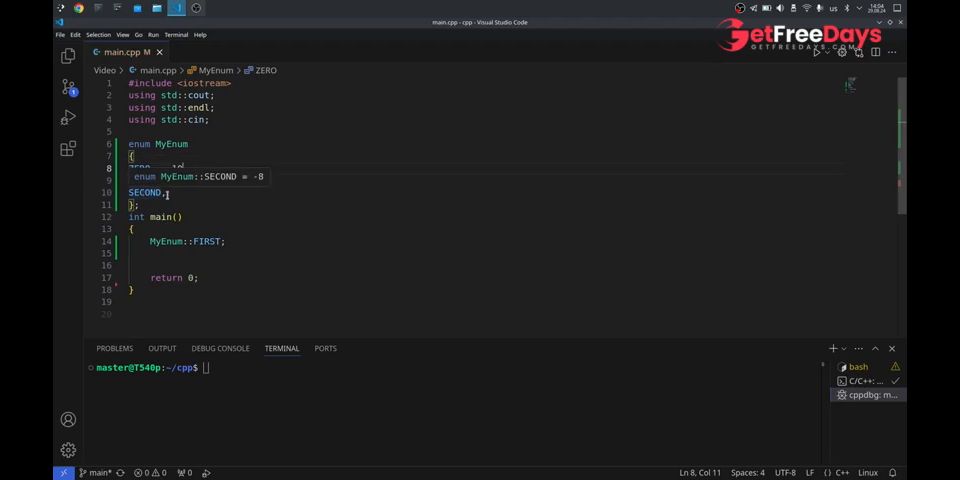
Task: Open the ZERO breadcrumb symbol dropdown
Action: [260, 70]
